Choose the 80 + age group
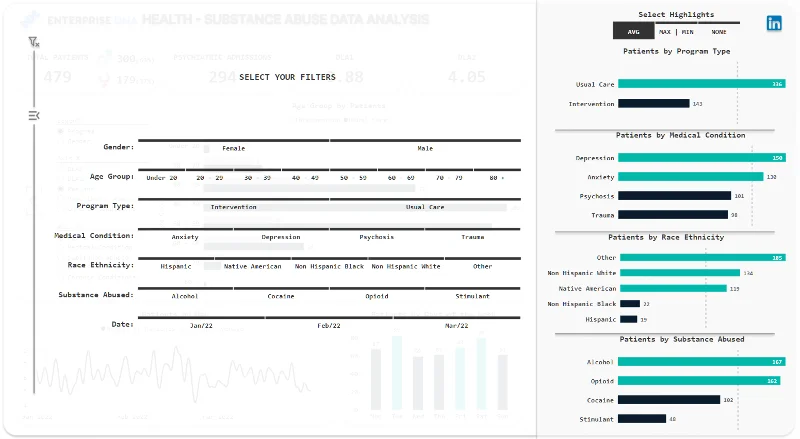 497,178
